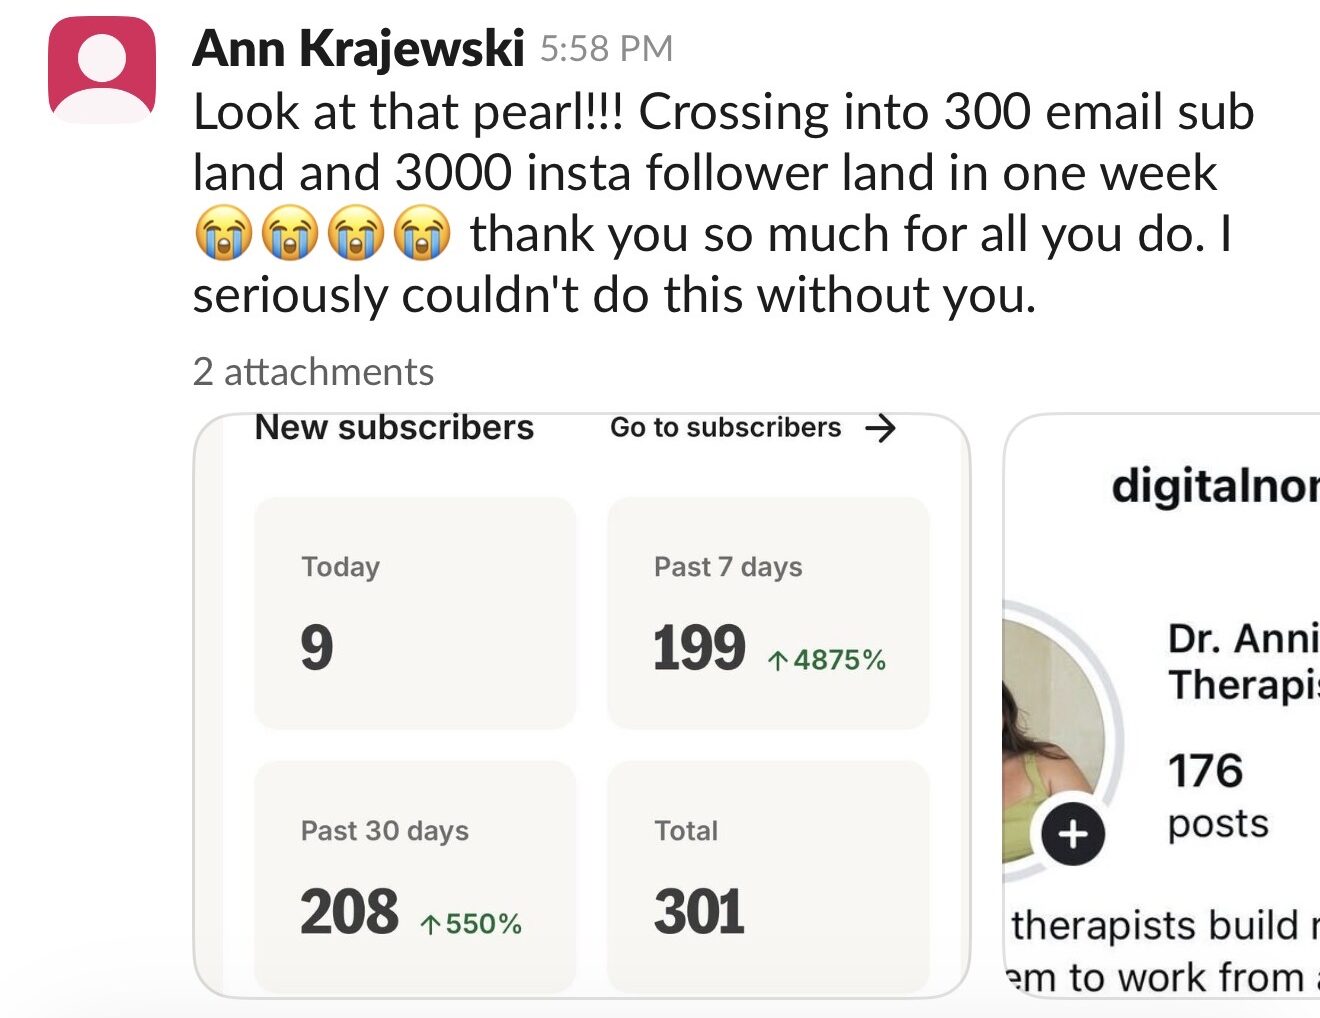Click the green up arrow beside 4875%
Viewport: 1320px width, 1018px height.
778,661
